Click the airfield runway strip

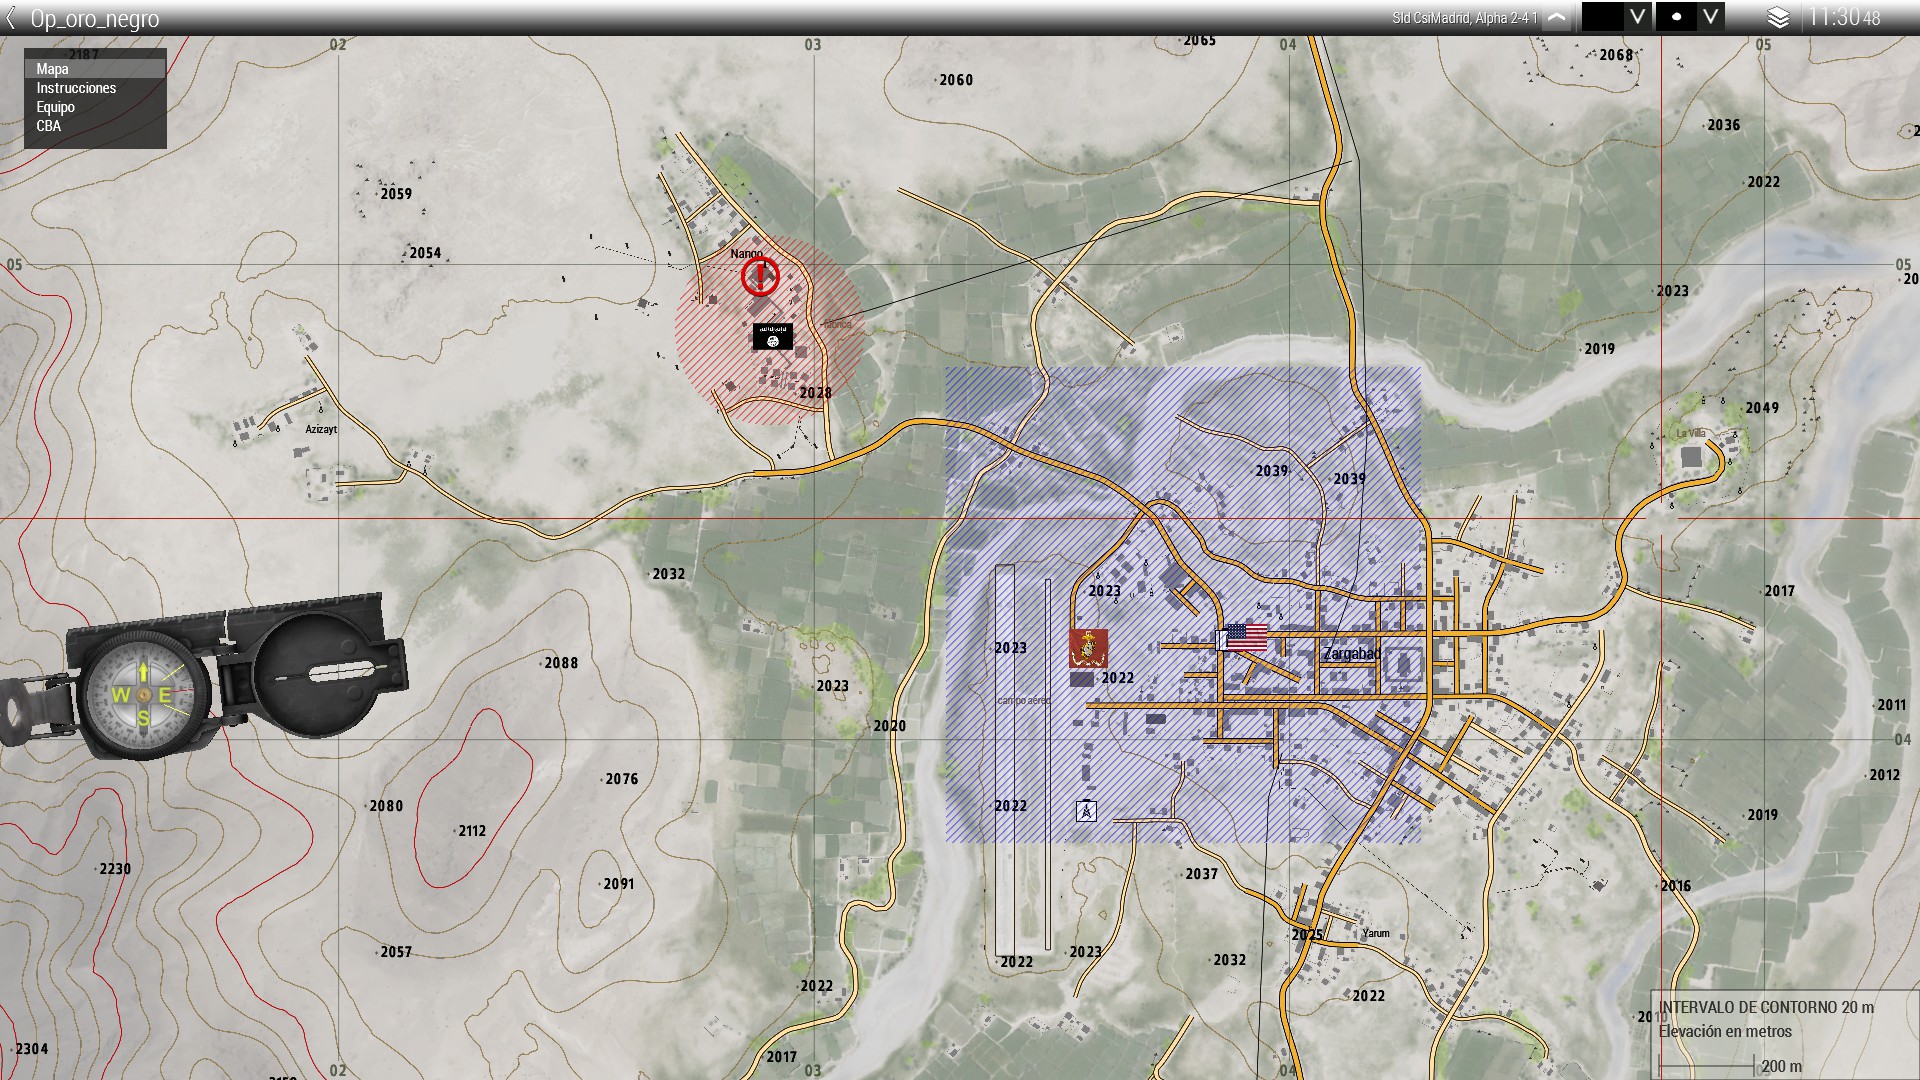[x=1005, y=760]
